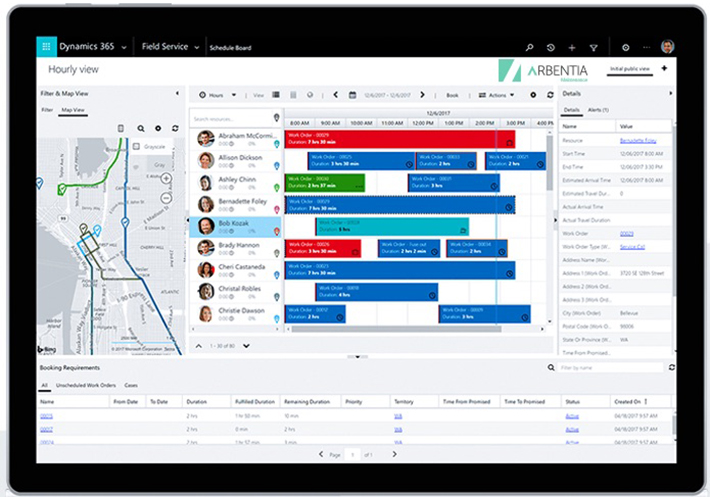Refresh the Booking Requirements list
710x500 pixels.
672,367
